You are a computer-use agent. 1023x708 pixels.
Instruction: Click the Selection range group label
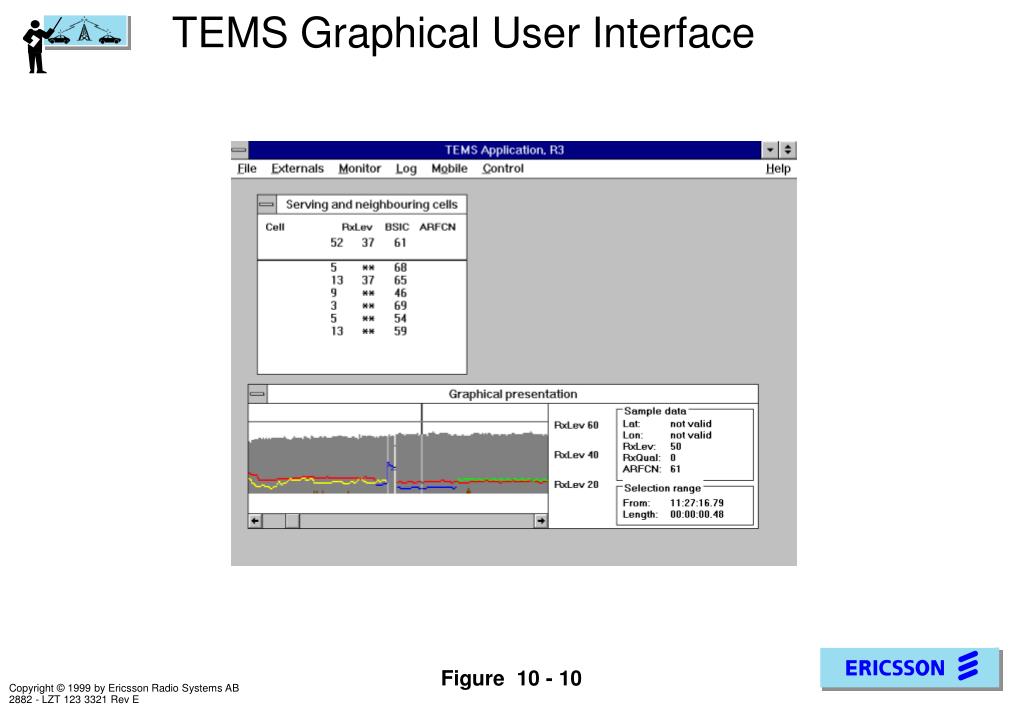(662, 488)
